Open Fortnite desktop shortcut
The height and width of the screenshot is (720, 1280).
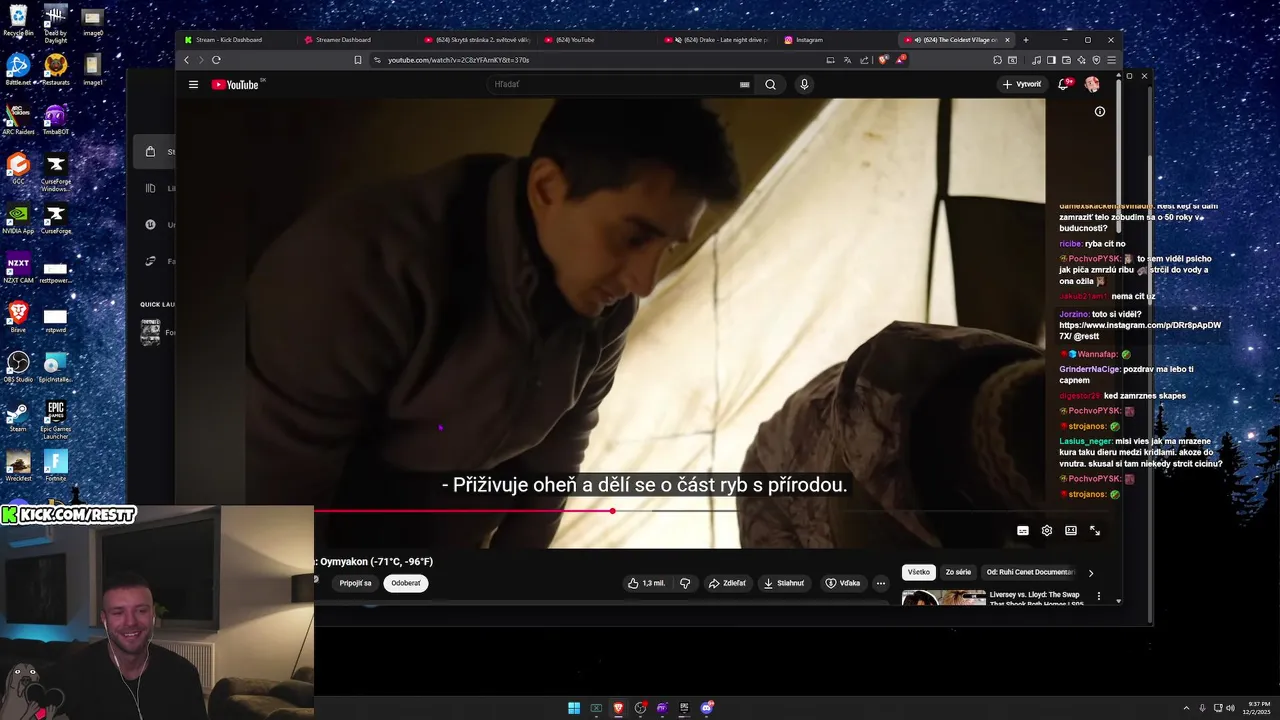[56, 465]
